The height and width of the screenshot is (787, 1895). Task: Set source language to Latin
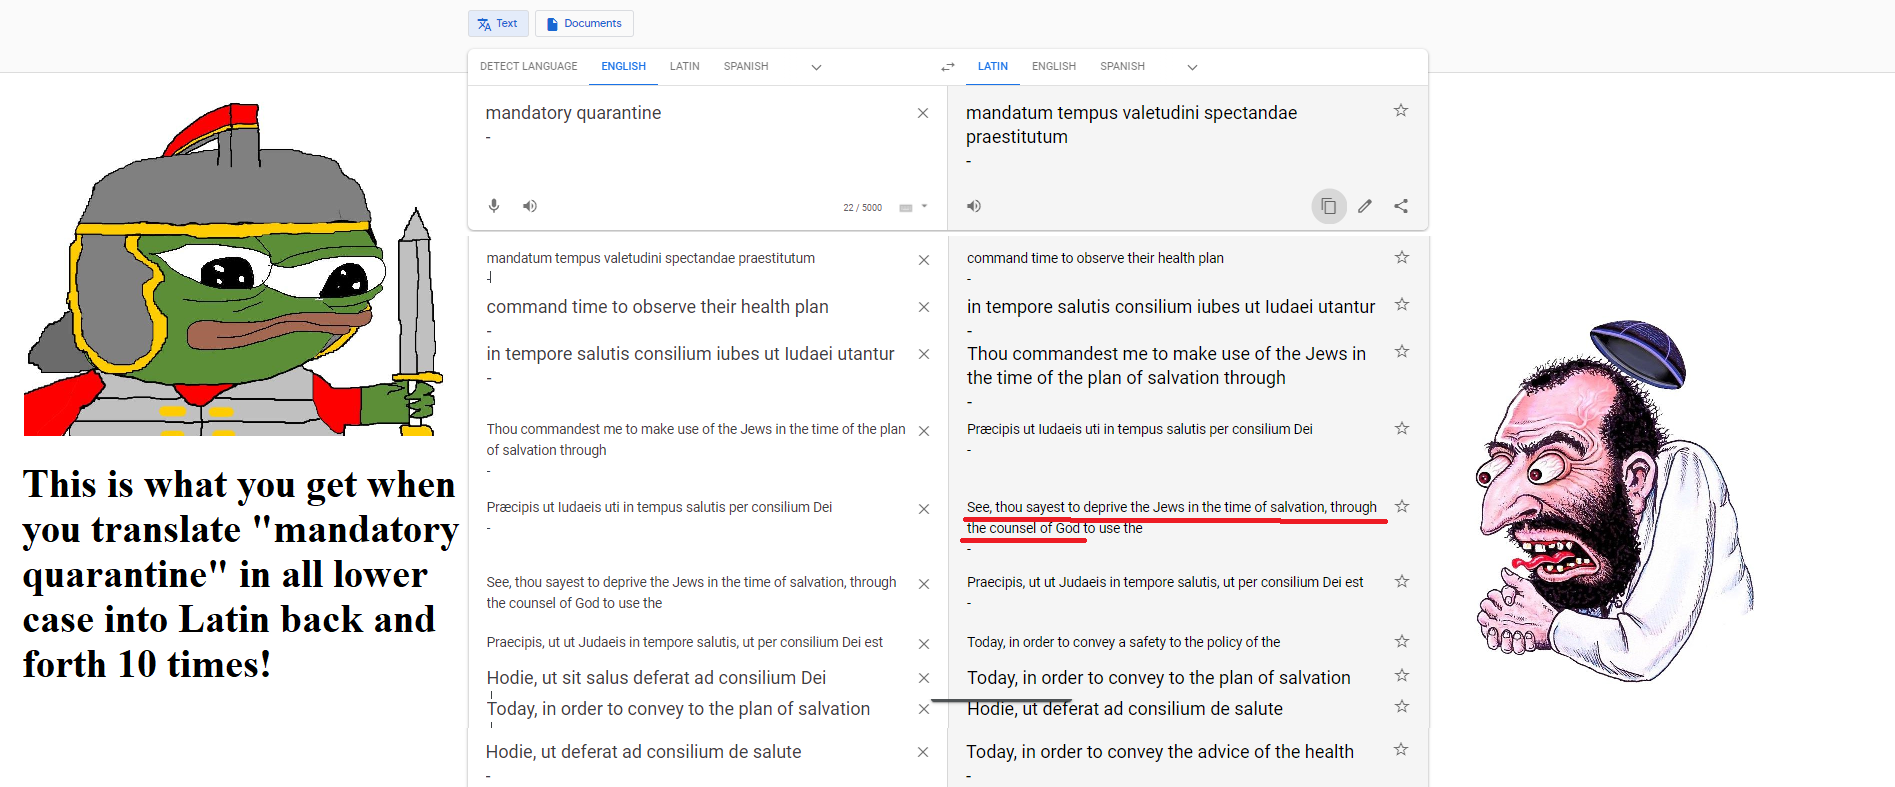click(x=685, y=67)
